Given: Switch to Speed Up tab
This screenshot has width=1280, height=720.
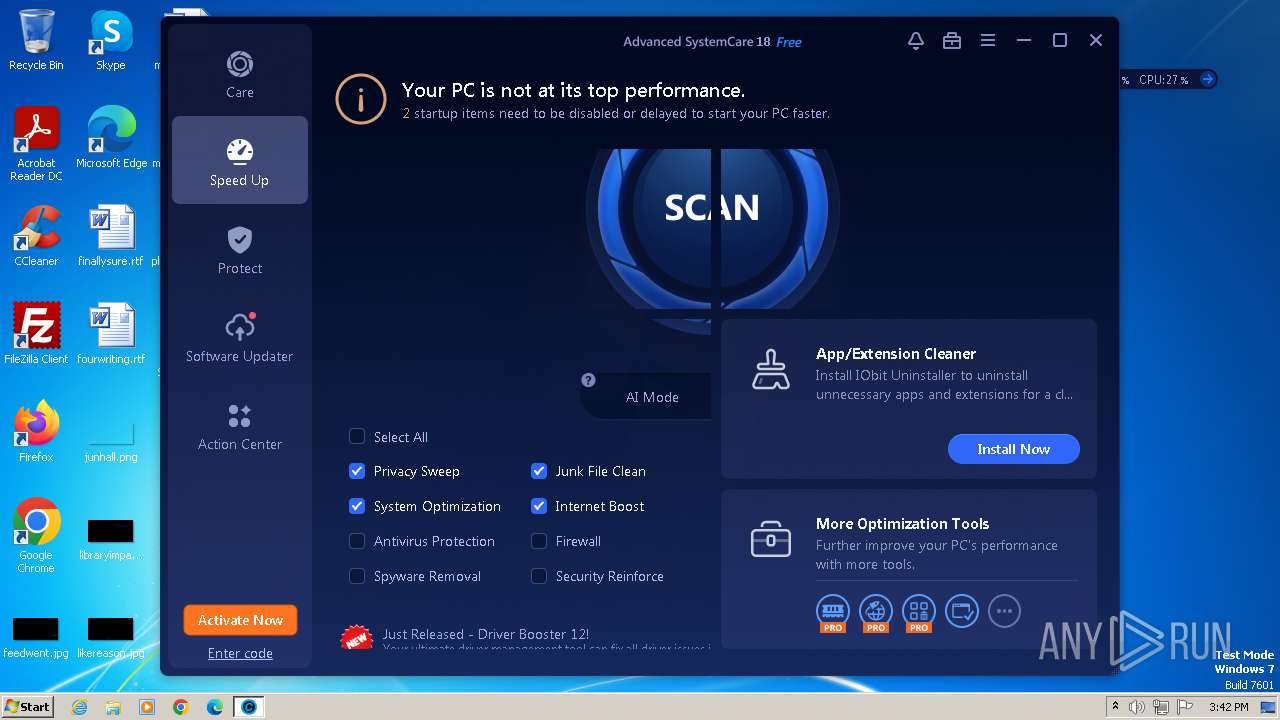Looking at the screenshot, I should 240,160.
